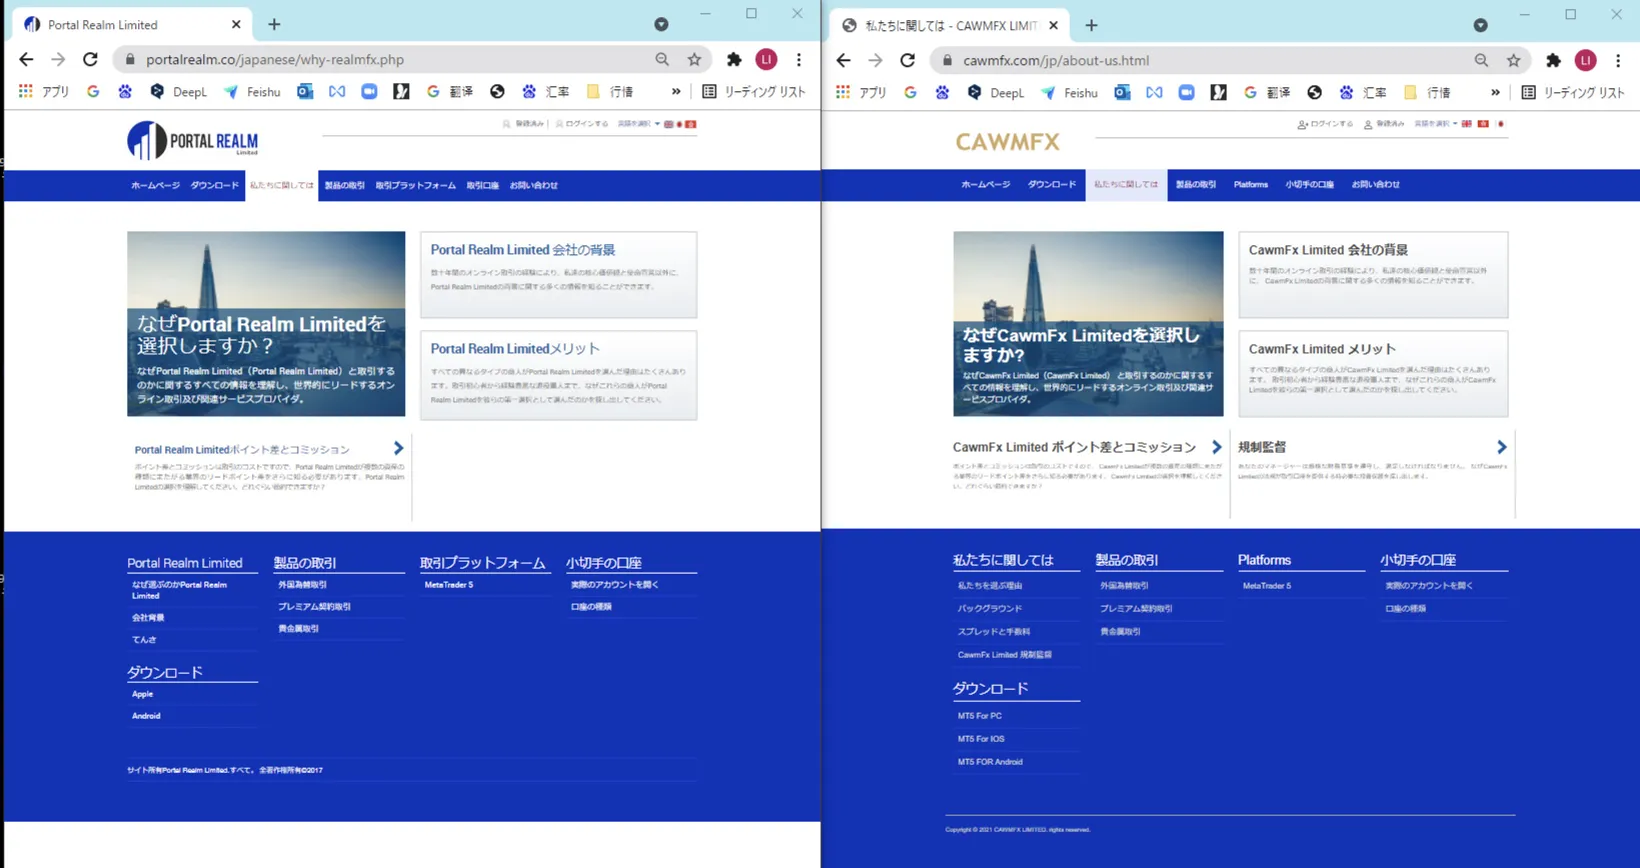The width and height of the screenshot is (1640, 868).
Task: Click the gold CAWMFX logo
Action: point(1007,142)
